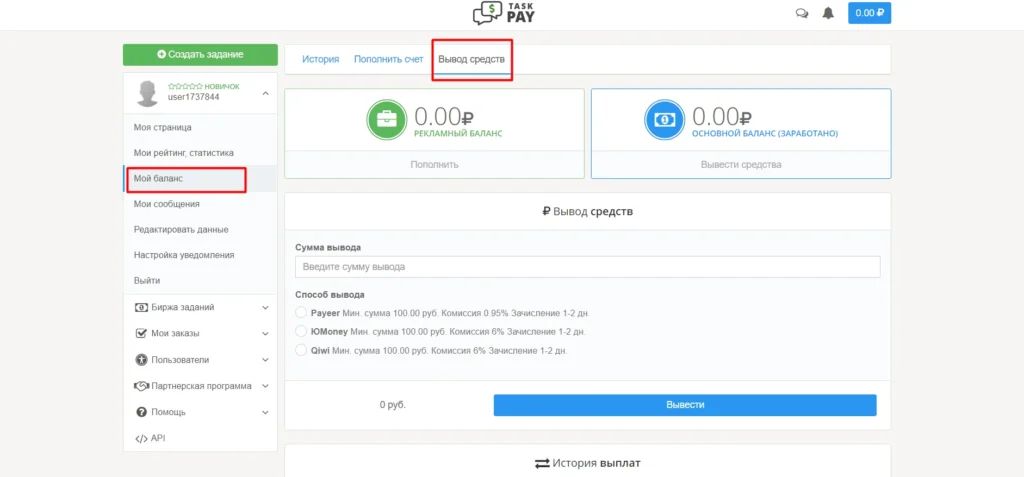Click the Сумма вывода input field
Image resolution: width=1024 pixels, height=477 pixels.
click(588, 267)
